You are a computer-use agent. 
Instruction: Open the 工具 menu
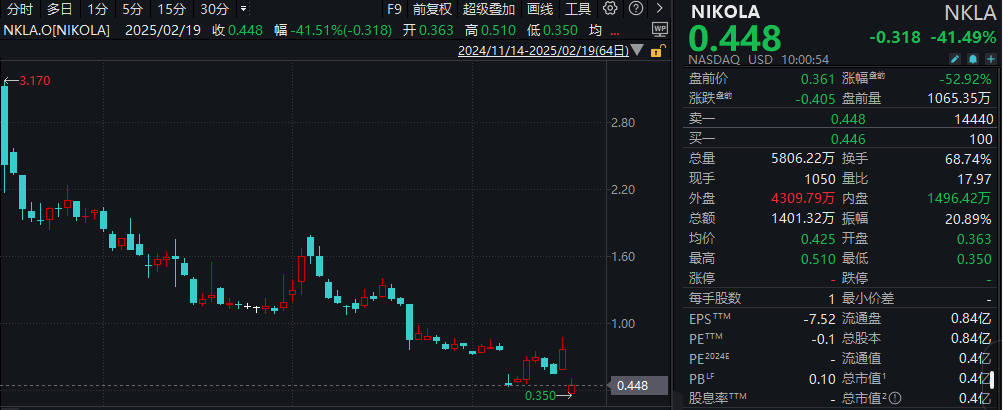(x=578, y=10)
